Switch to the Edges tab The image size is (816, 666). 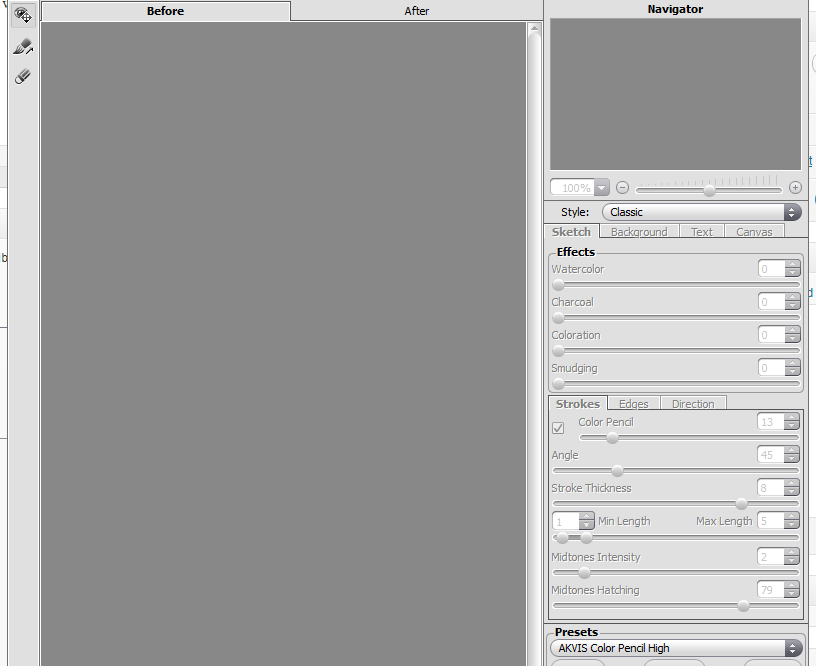point(633,404)
